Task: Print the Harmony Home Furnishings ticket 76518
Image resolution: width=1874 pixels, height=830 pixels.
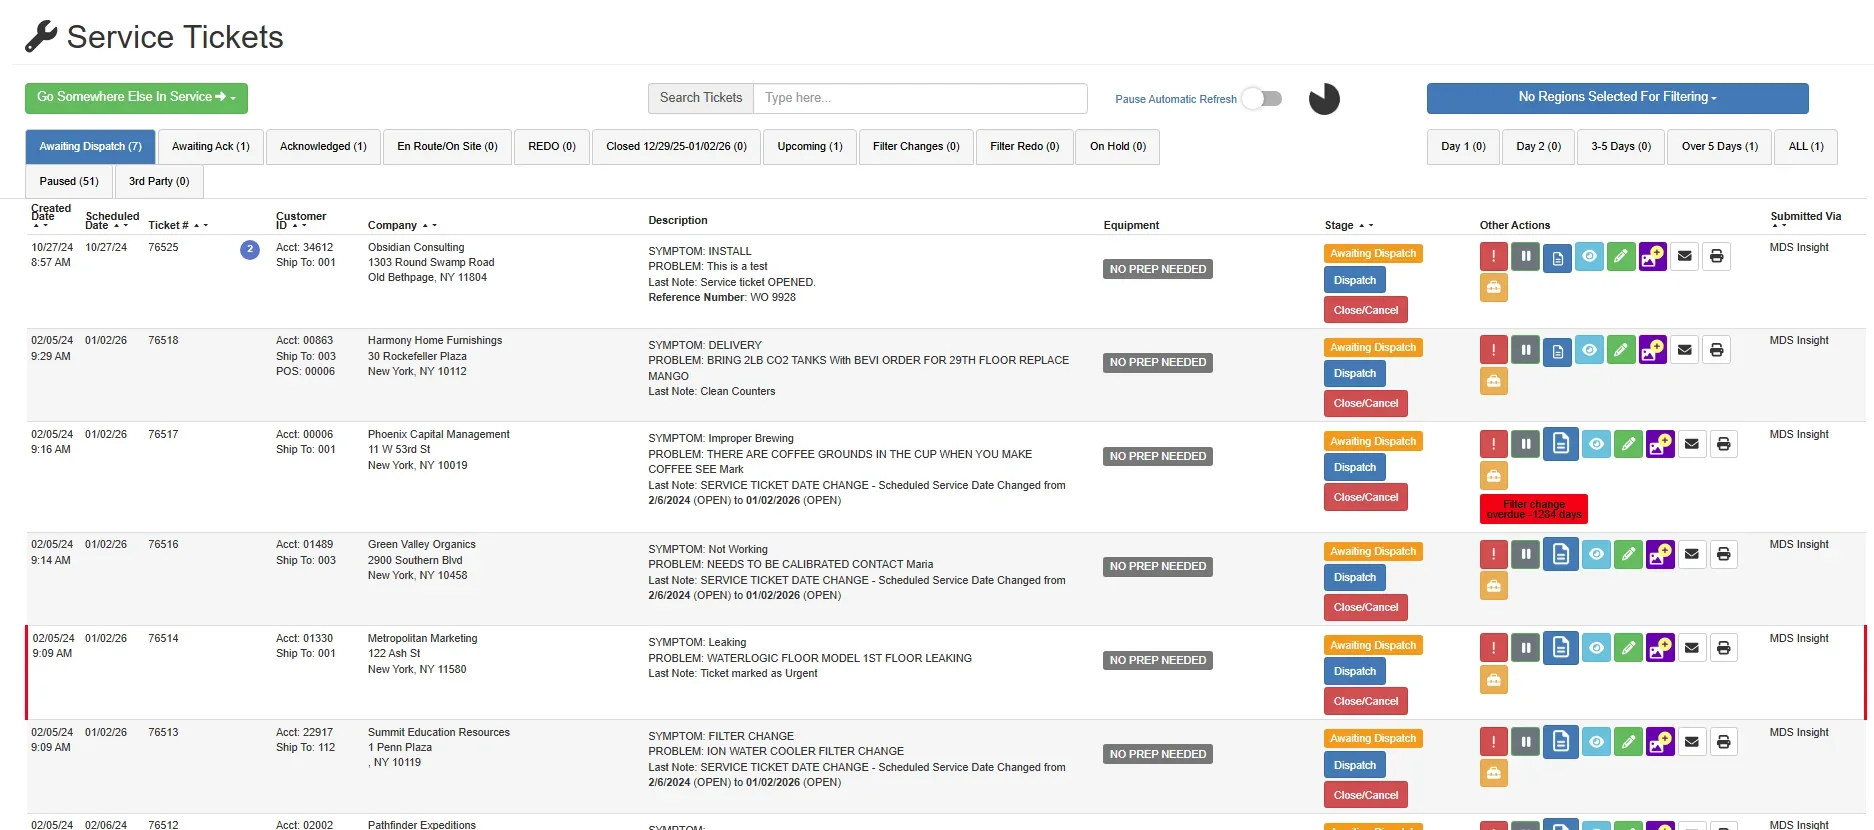Action: click(x=1717, y=350)
